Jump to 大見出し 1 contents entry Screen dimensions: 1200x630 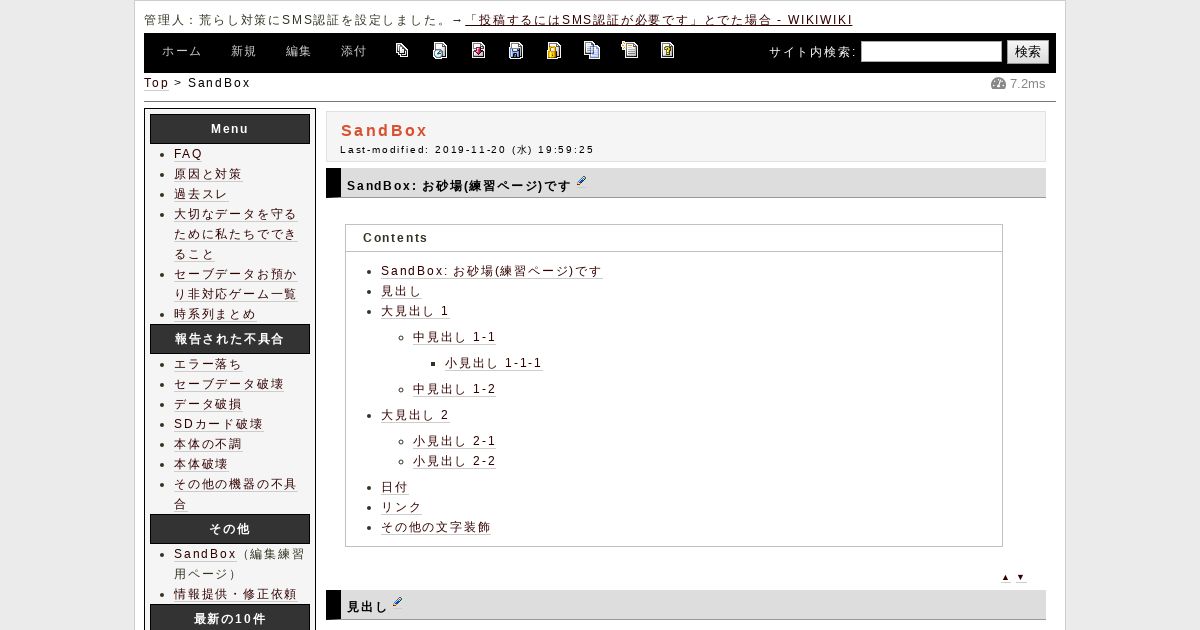(415, 311)
